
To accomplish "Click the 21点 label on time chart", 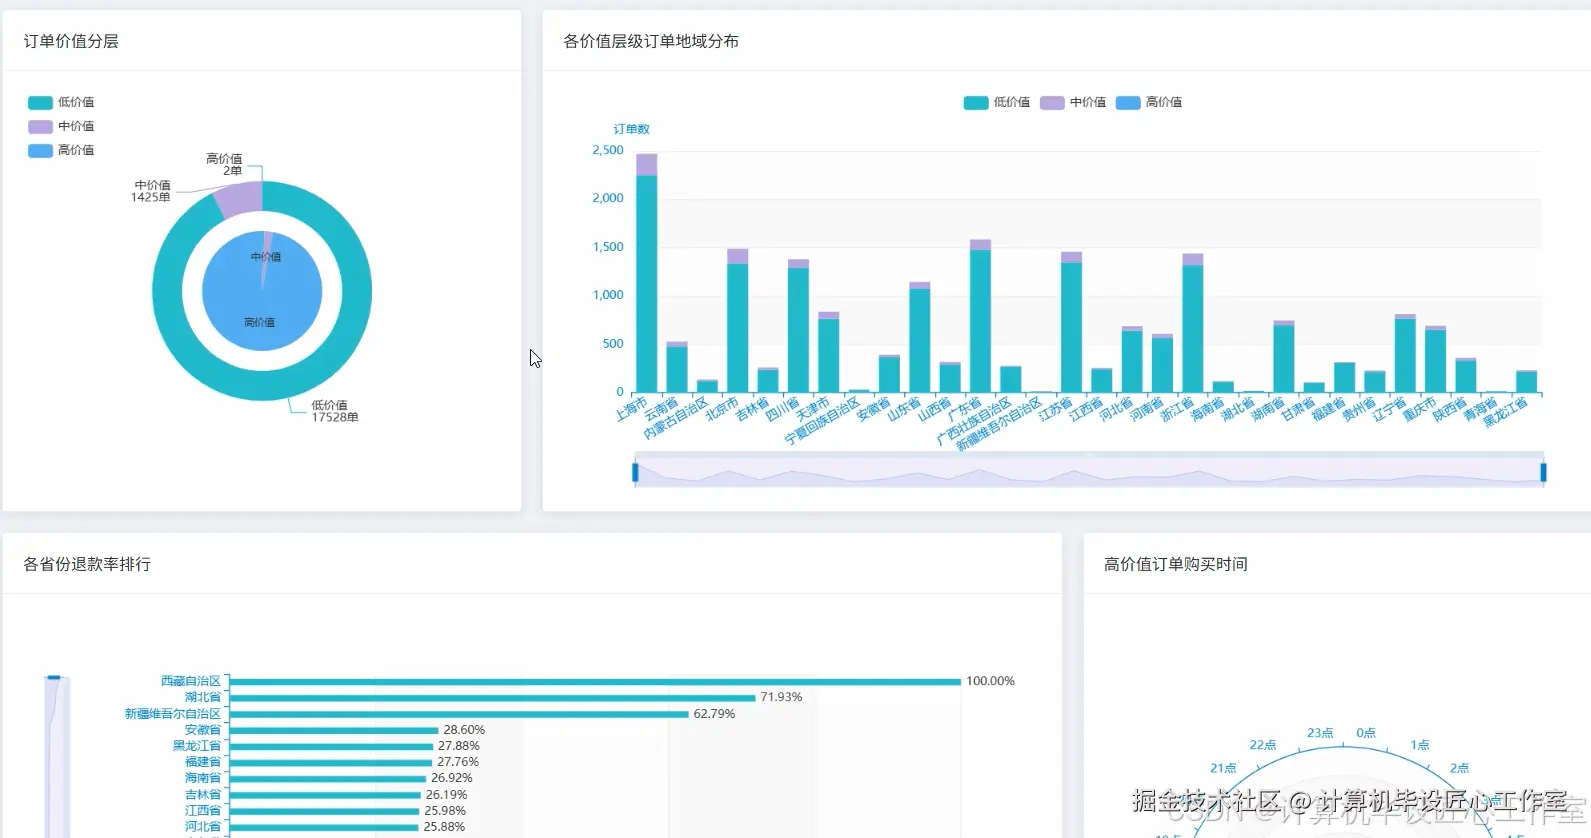I will pos(1223,768).
